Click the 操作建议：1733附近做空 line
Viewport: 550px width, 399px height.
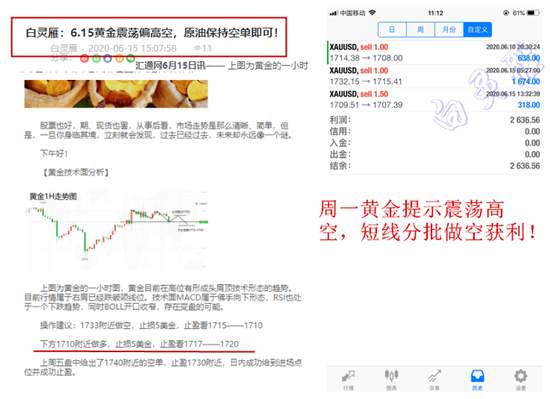tap(151, 325)
